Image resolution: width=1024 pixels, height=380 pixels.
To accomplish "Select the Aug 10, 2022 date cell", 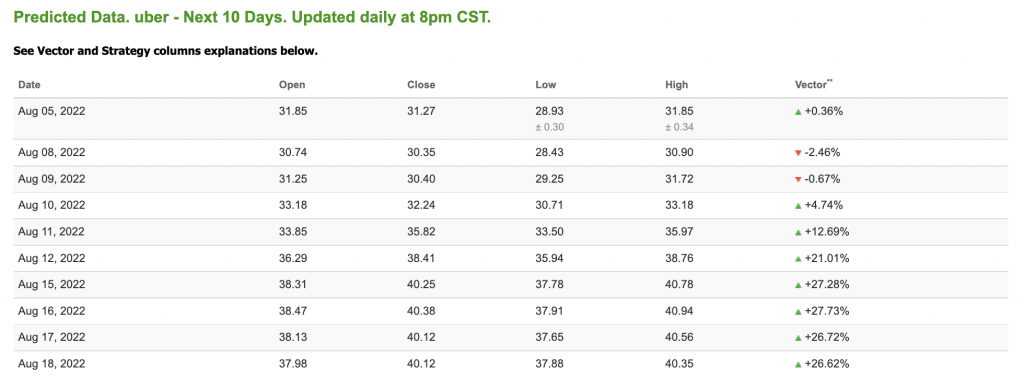I will (52, 205).
